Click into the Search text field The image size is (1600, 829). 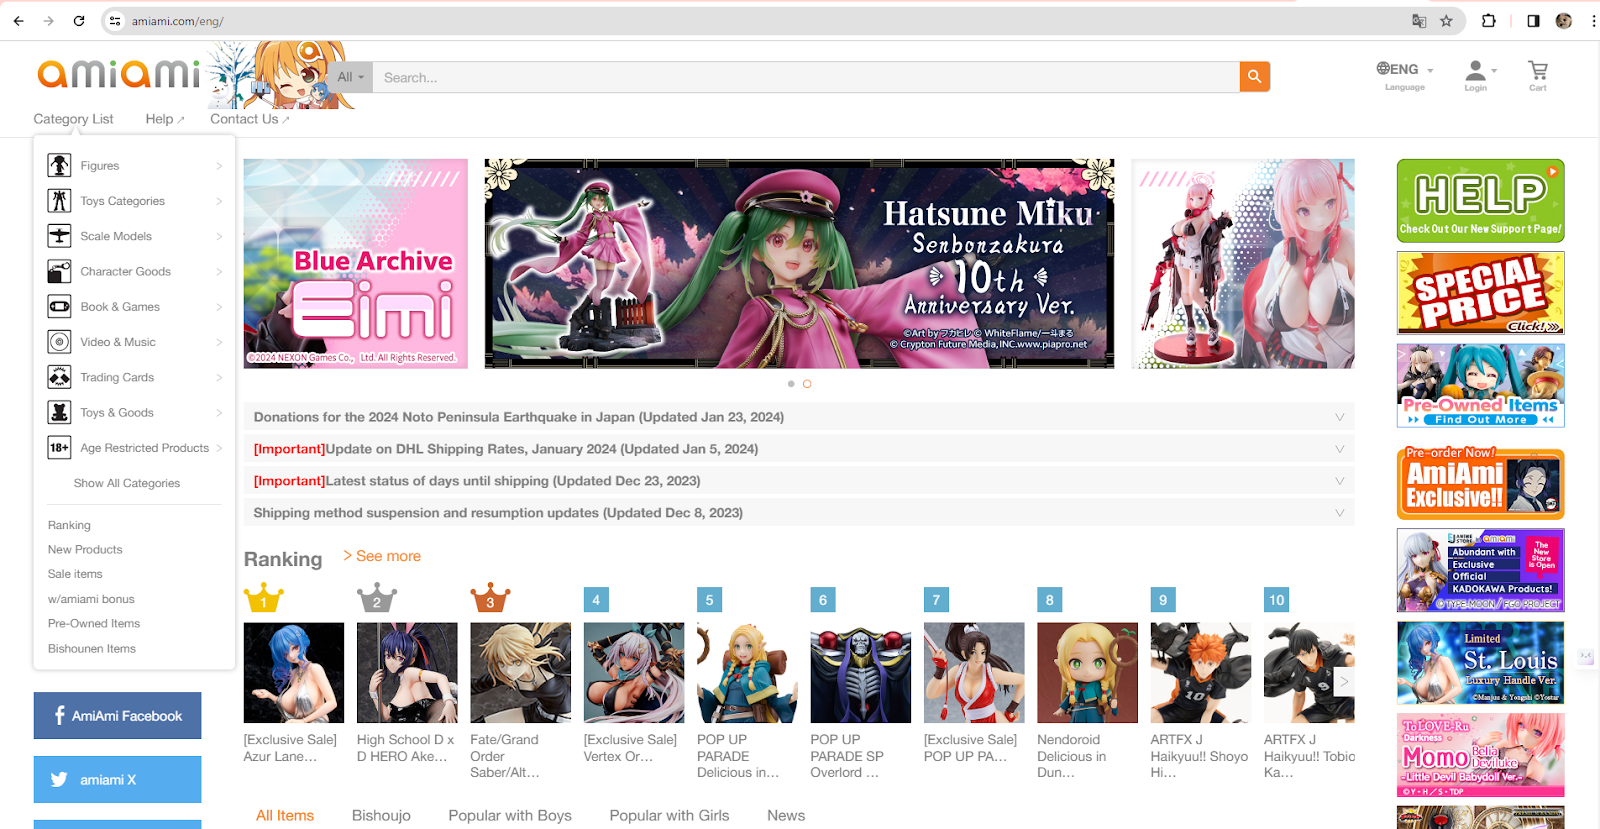(806, 77)
